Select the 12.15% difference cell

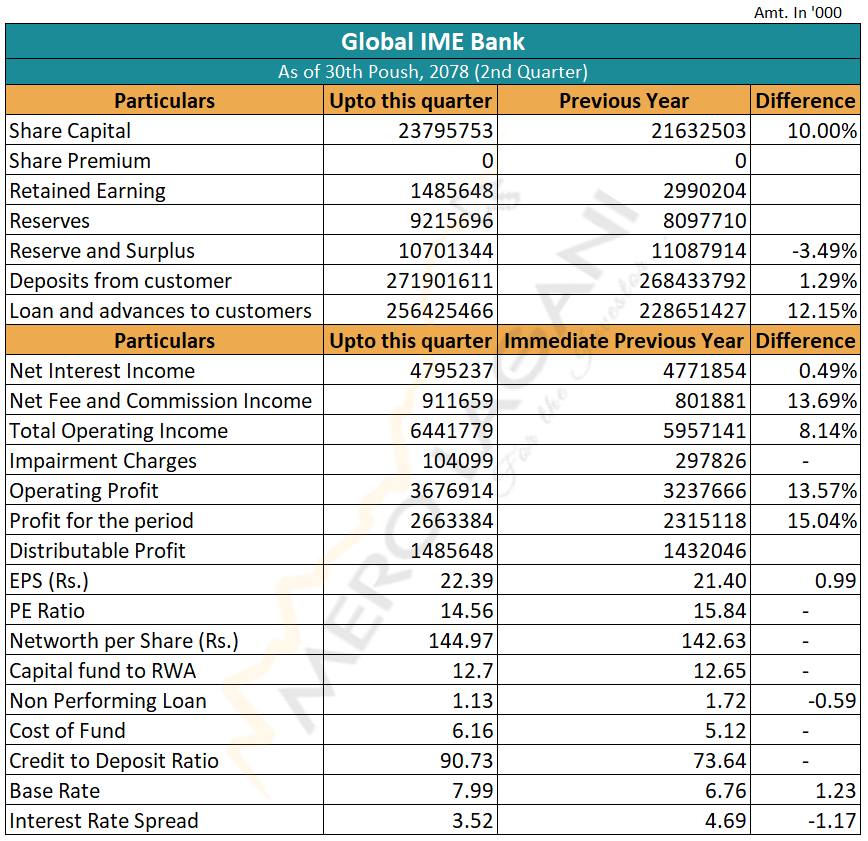pos(822,311)
